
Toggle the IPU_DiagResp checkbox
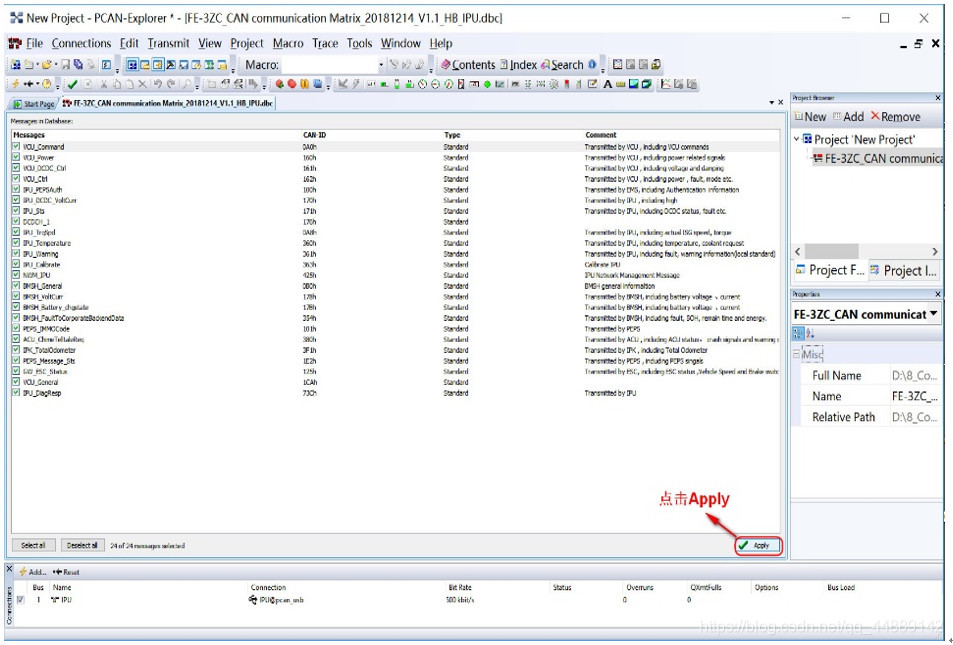point(16,393)
